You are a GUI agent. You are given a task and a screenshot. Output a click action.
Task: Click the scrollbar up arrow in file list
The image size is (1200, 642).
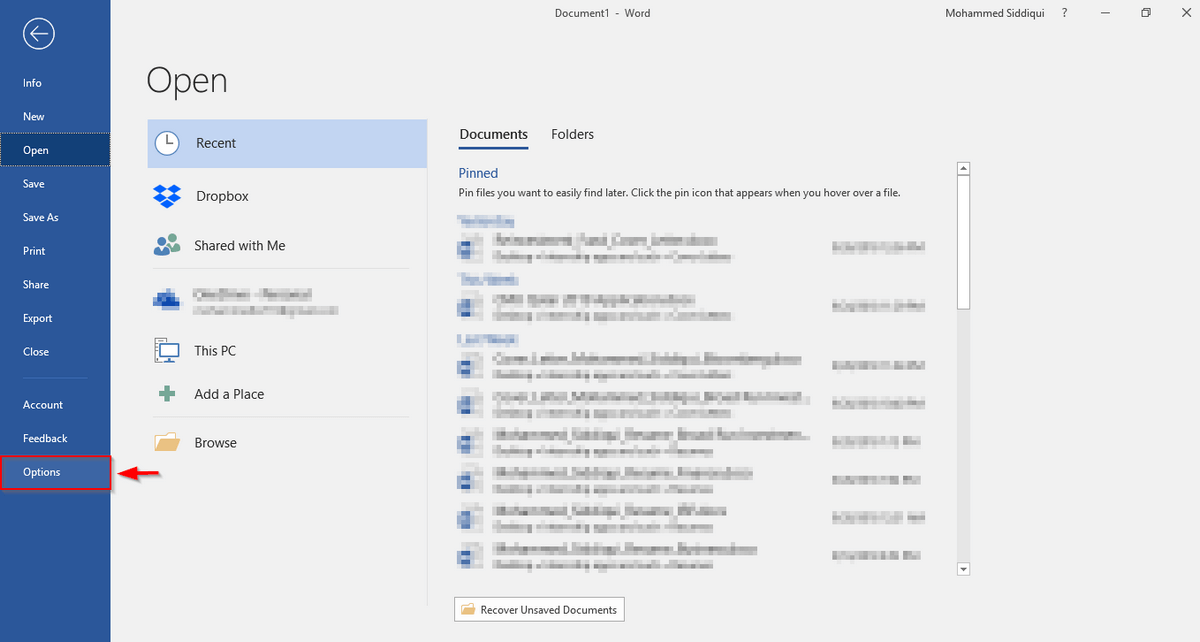click(x=964, y=168)
